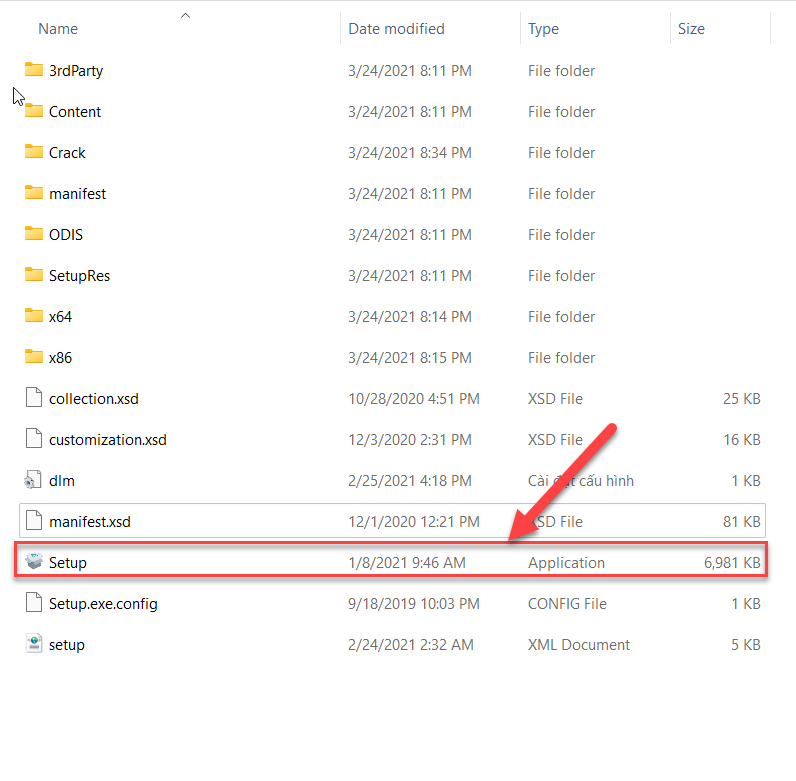Sort list by Type column
Viewport: 796px width, 781px height.
tap(543, 29)
